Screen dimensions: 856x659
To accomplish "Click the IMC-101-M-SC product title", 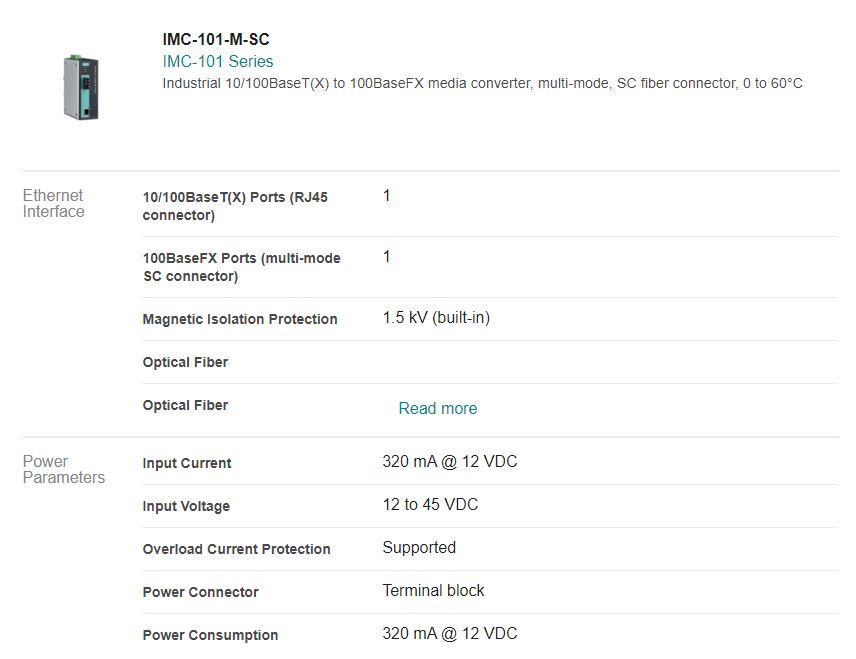I will pos(216,40).
